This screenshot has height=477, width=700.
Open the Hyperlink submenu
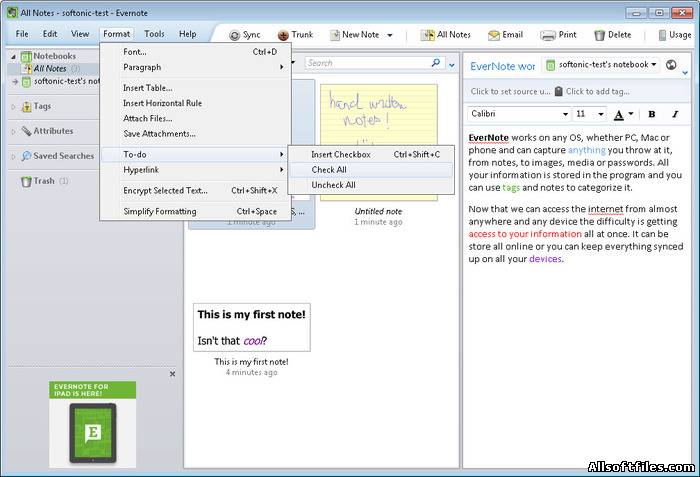click(195, 170)
